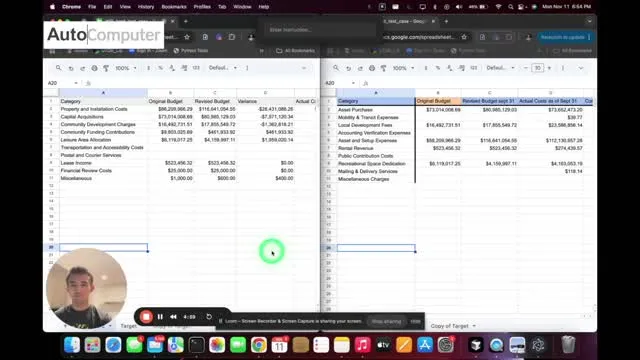Click the Stop sharing button
Screen dimensions: 640x360
pos(386,322)
